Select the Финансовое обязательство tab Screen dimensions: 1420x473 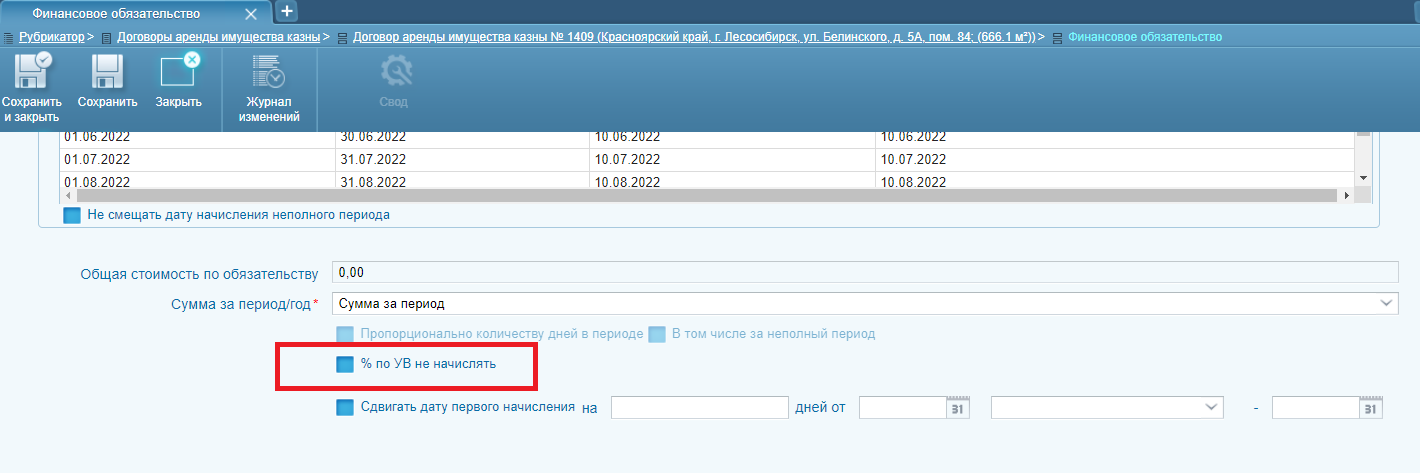(116, 14)
